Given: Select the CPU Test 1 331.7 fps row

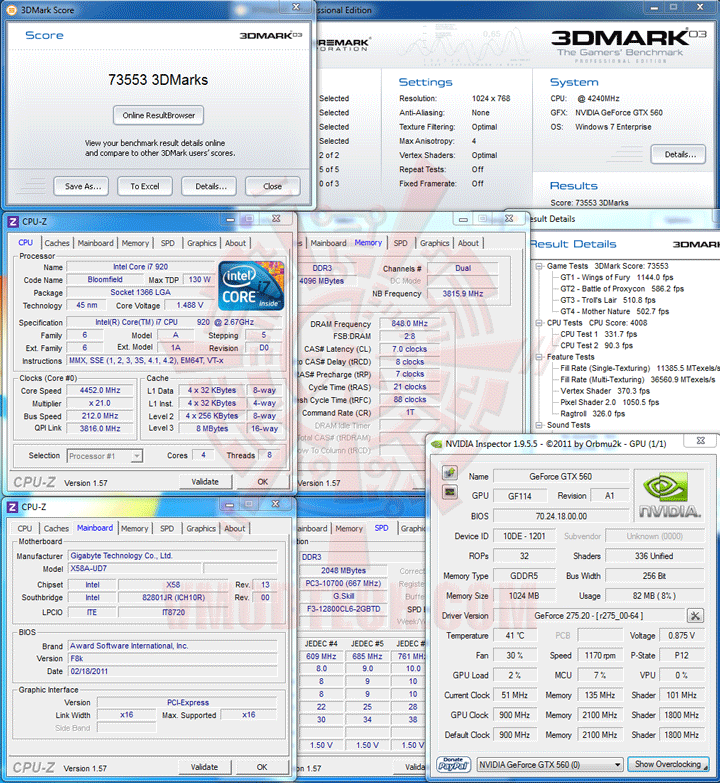Looking at the screenshot, I should tap(599, 334).
